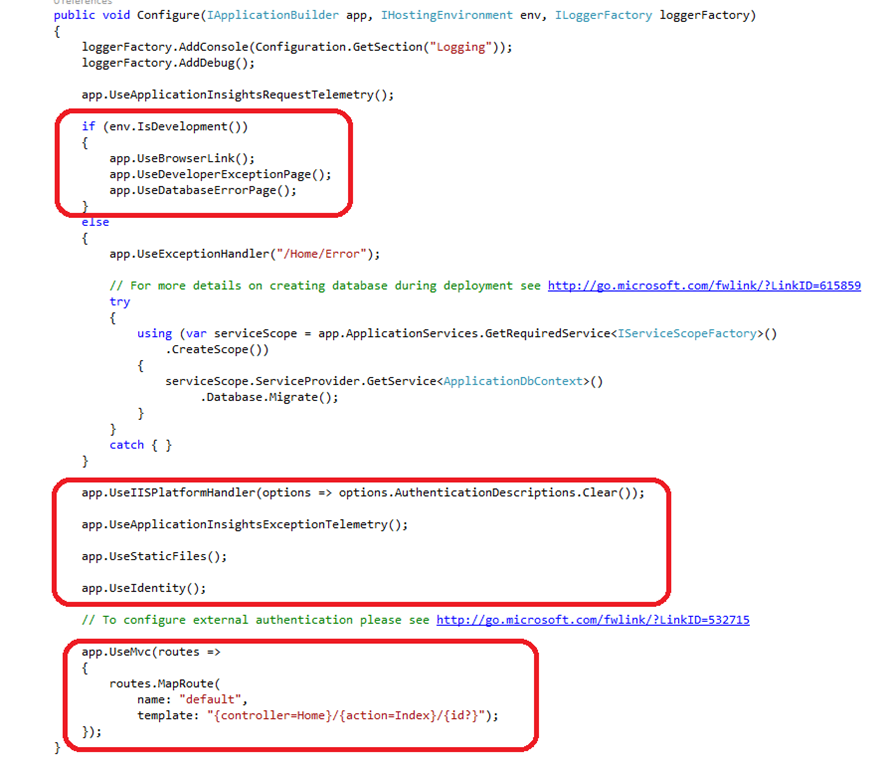Click the app.UseIdentity() line

[144, 588]
